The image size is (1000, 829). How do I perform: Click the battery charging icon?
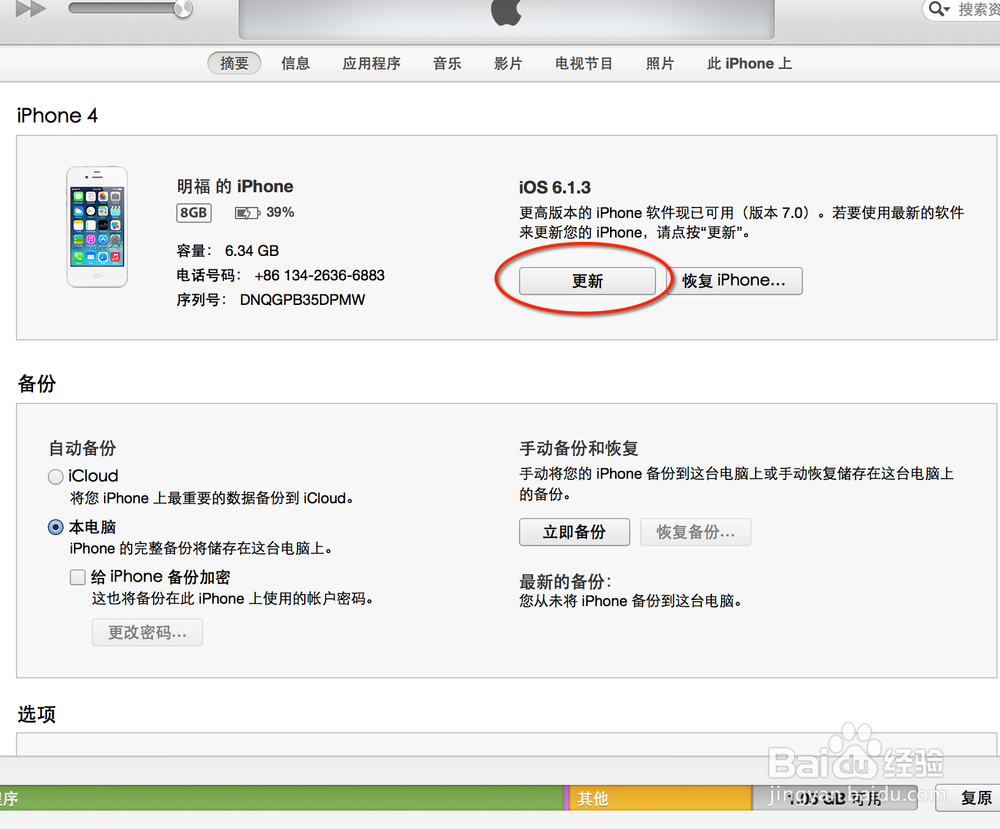point(247,212)
